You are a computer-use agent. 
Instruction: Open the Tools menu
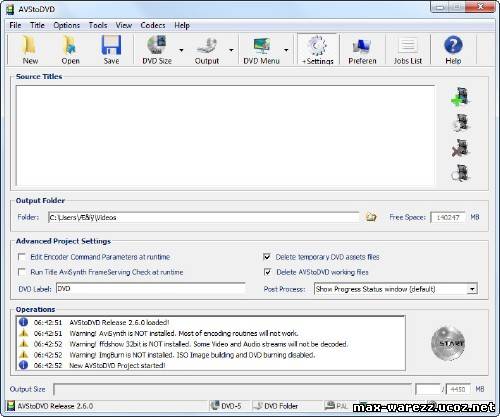pyautogui.click(x=98, y=25)
